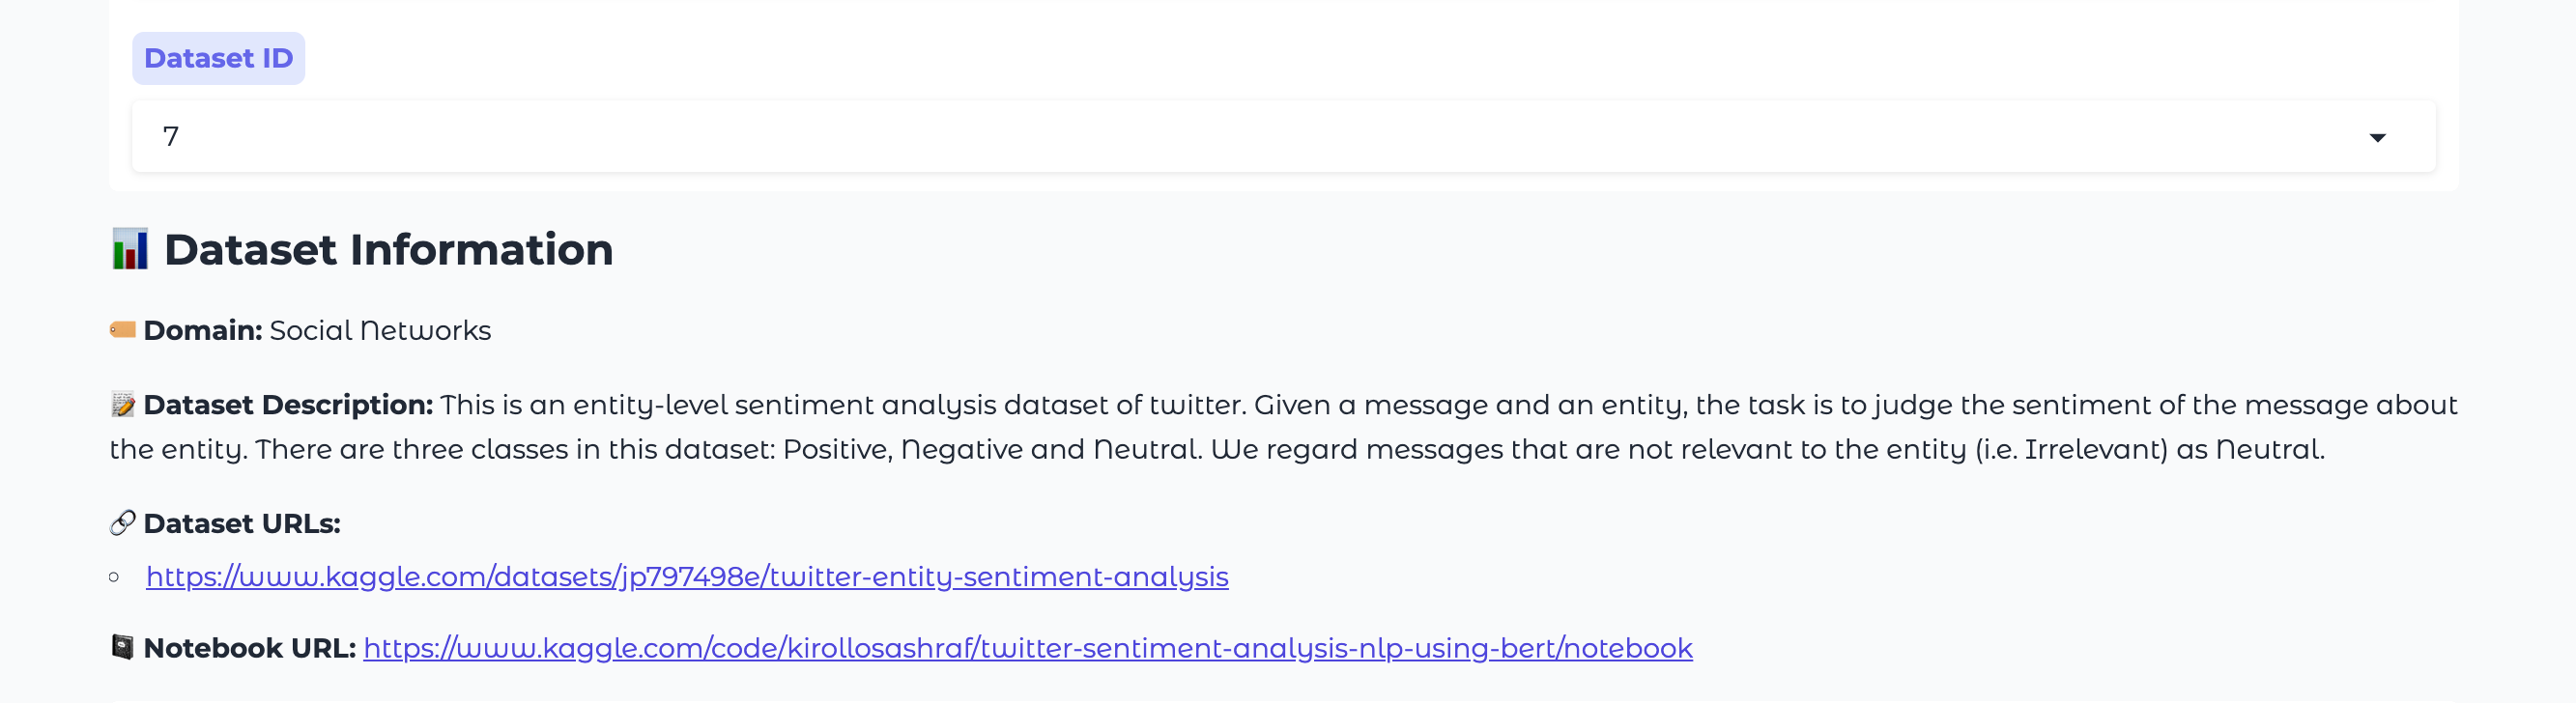Open the twitter-sentiment-analysis-nlp-using-bert notebook link

point(1027,648)
